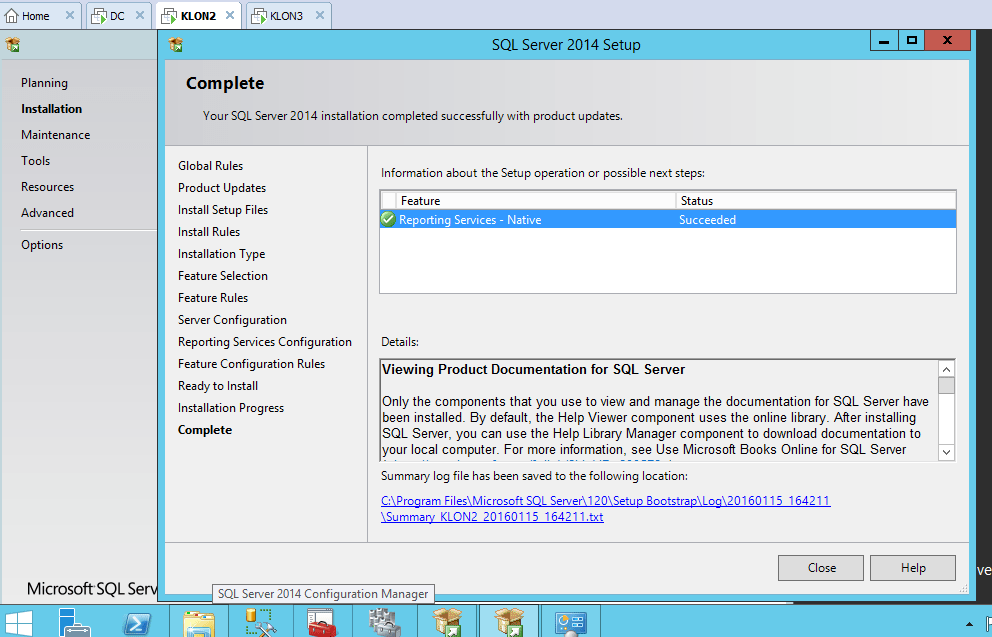Open File Explorer on the taskbar
The image size is (992, 637).
point(199,622)
